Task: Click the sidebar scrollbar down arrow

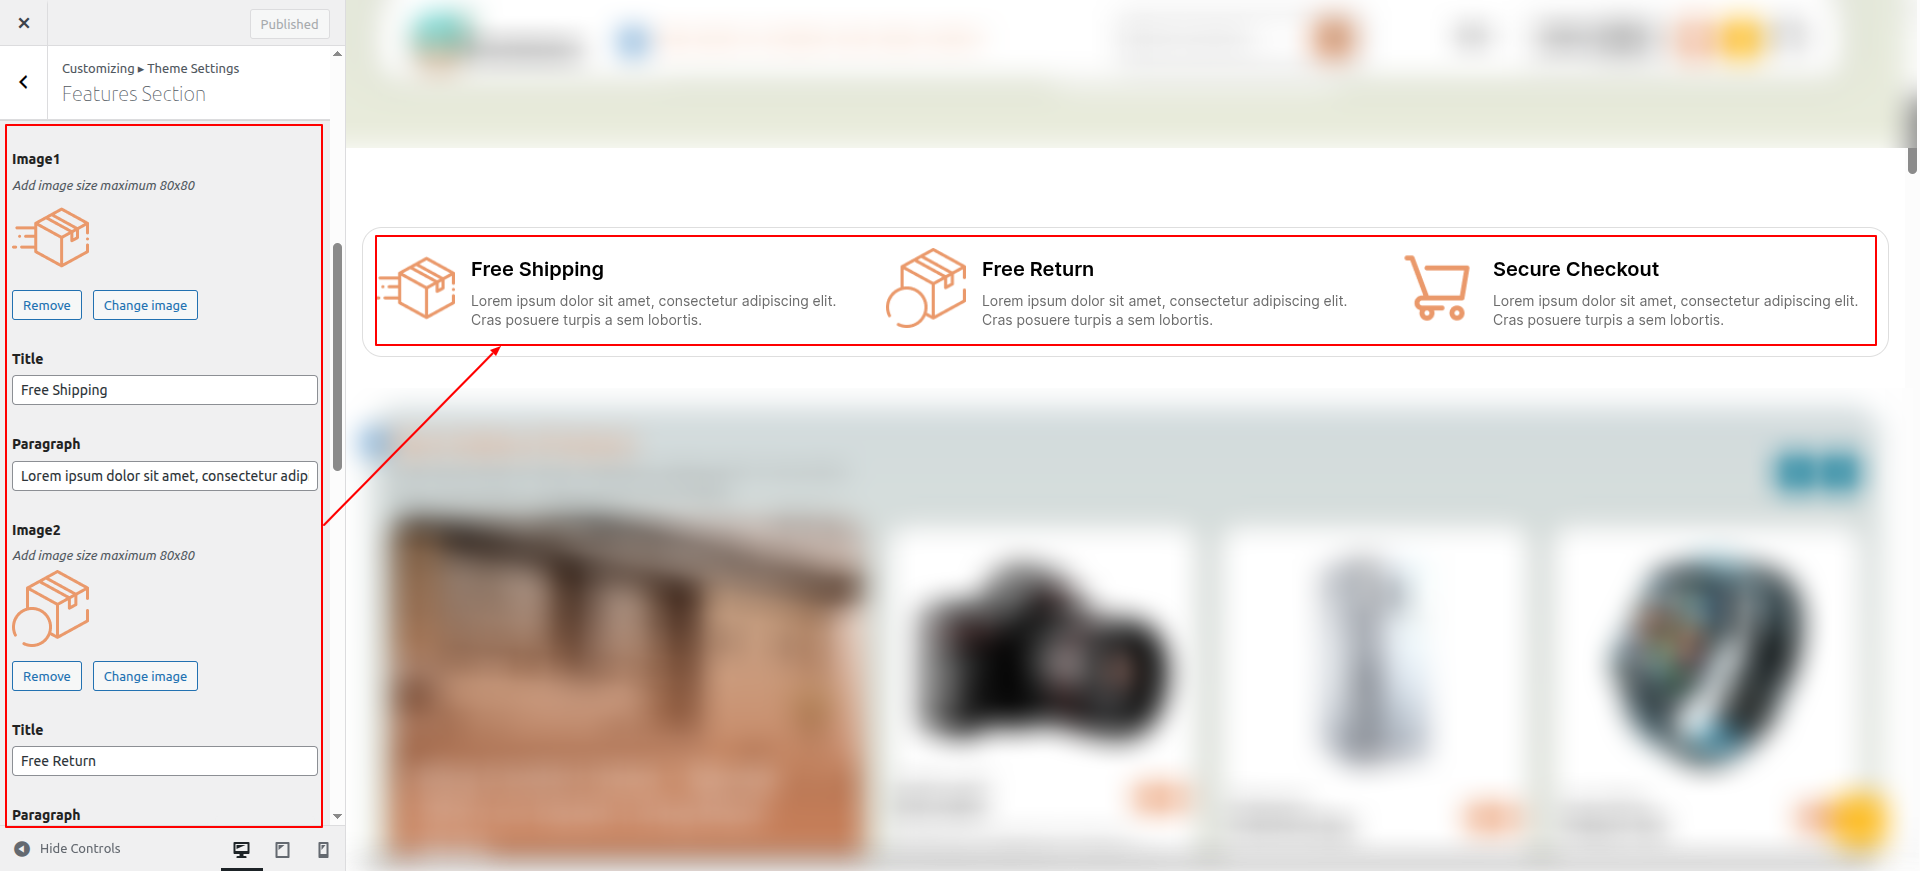Action: 337,816
